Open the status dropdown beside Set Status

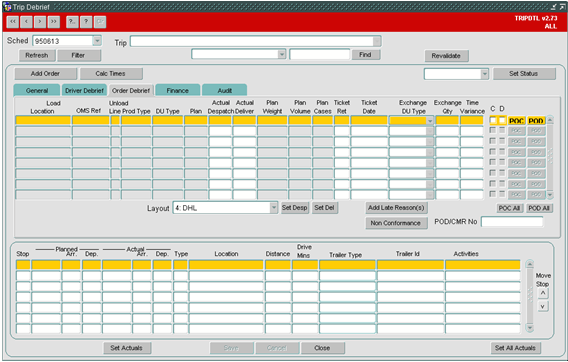(x=484, y=74)
